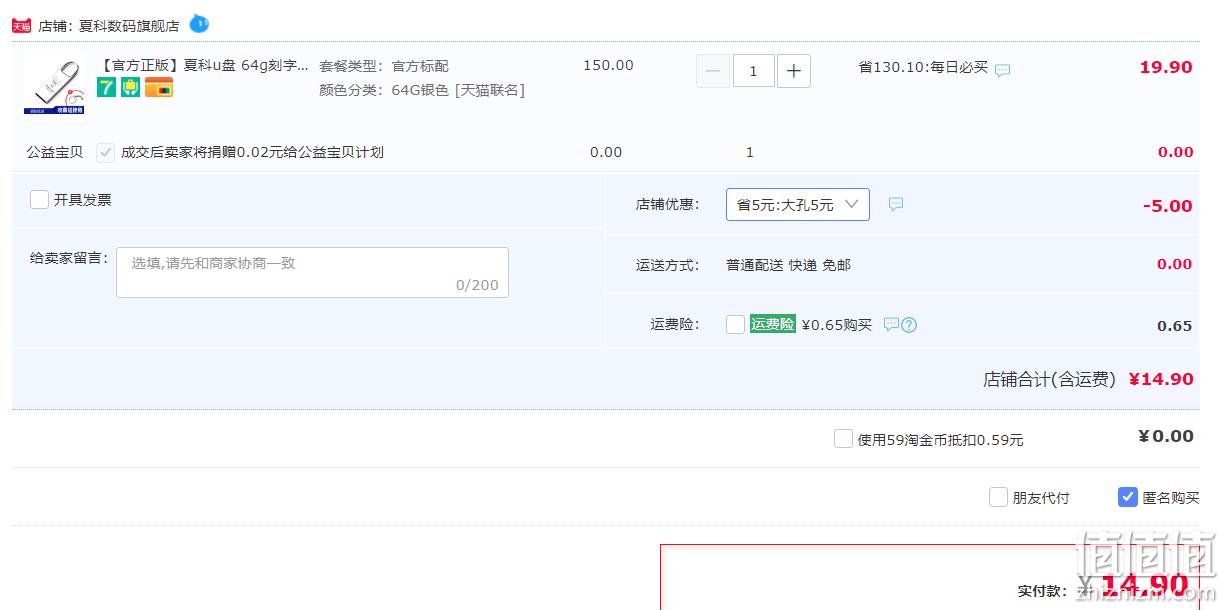Open the 店铺优惠 discount dropdown

(798, 204)
